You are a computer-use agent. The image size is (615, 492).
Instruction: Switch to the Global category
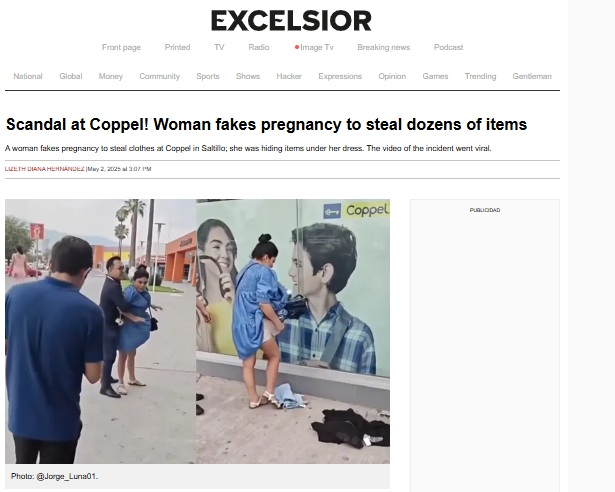(x=71, y=76)
